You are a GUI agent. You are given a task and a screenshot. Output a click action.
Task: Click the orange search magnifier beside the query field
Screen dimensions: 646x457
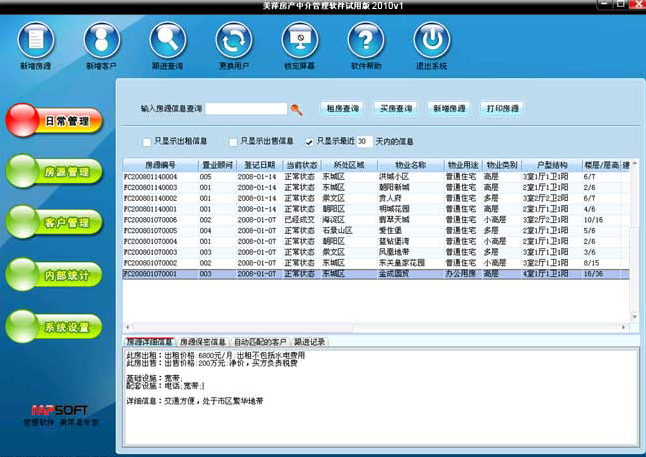point(296,109)
